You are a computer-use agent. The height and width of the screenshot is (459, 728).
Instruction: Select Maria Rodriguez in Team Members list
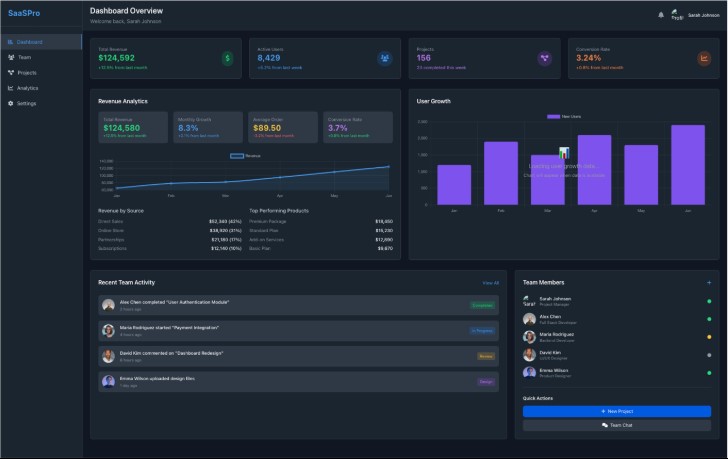tap(617, 337)
